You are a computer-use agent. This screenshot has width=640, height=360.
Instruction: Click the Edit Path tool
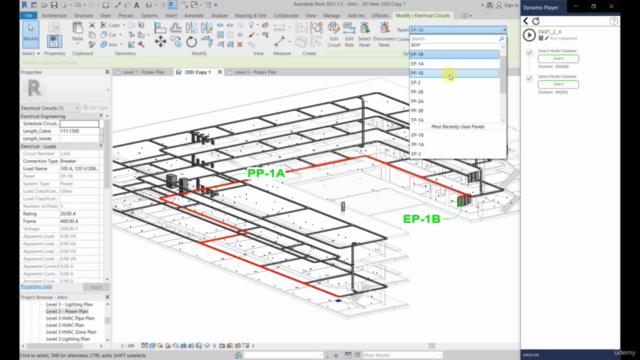click(349, 34)
